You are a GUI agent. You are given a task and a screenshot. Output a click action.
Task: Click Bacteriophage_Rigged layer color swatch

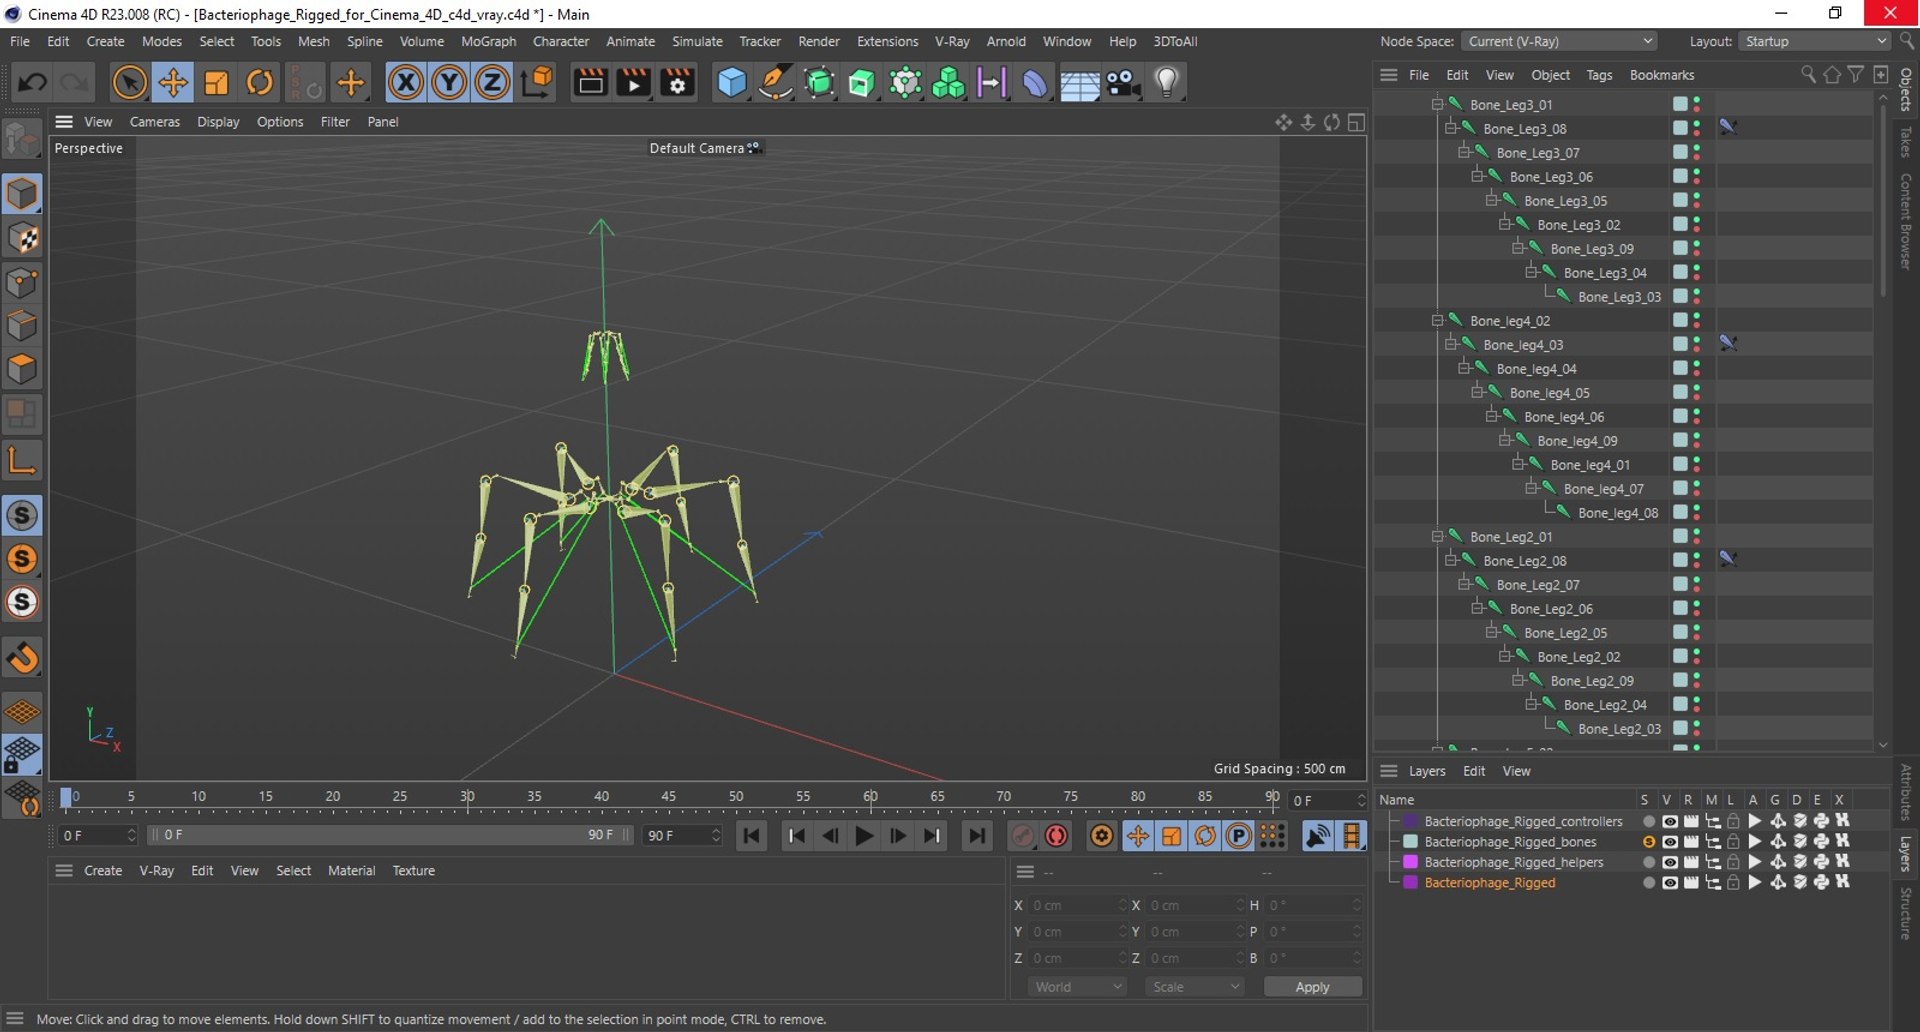click(1410, 883)
